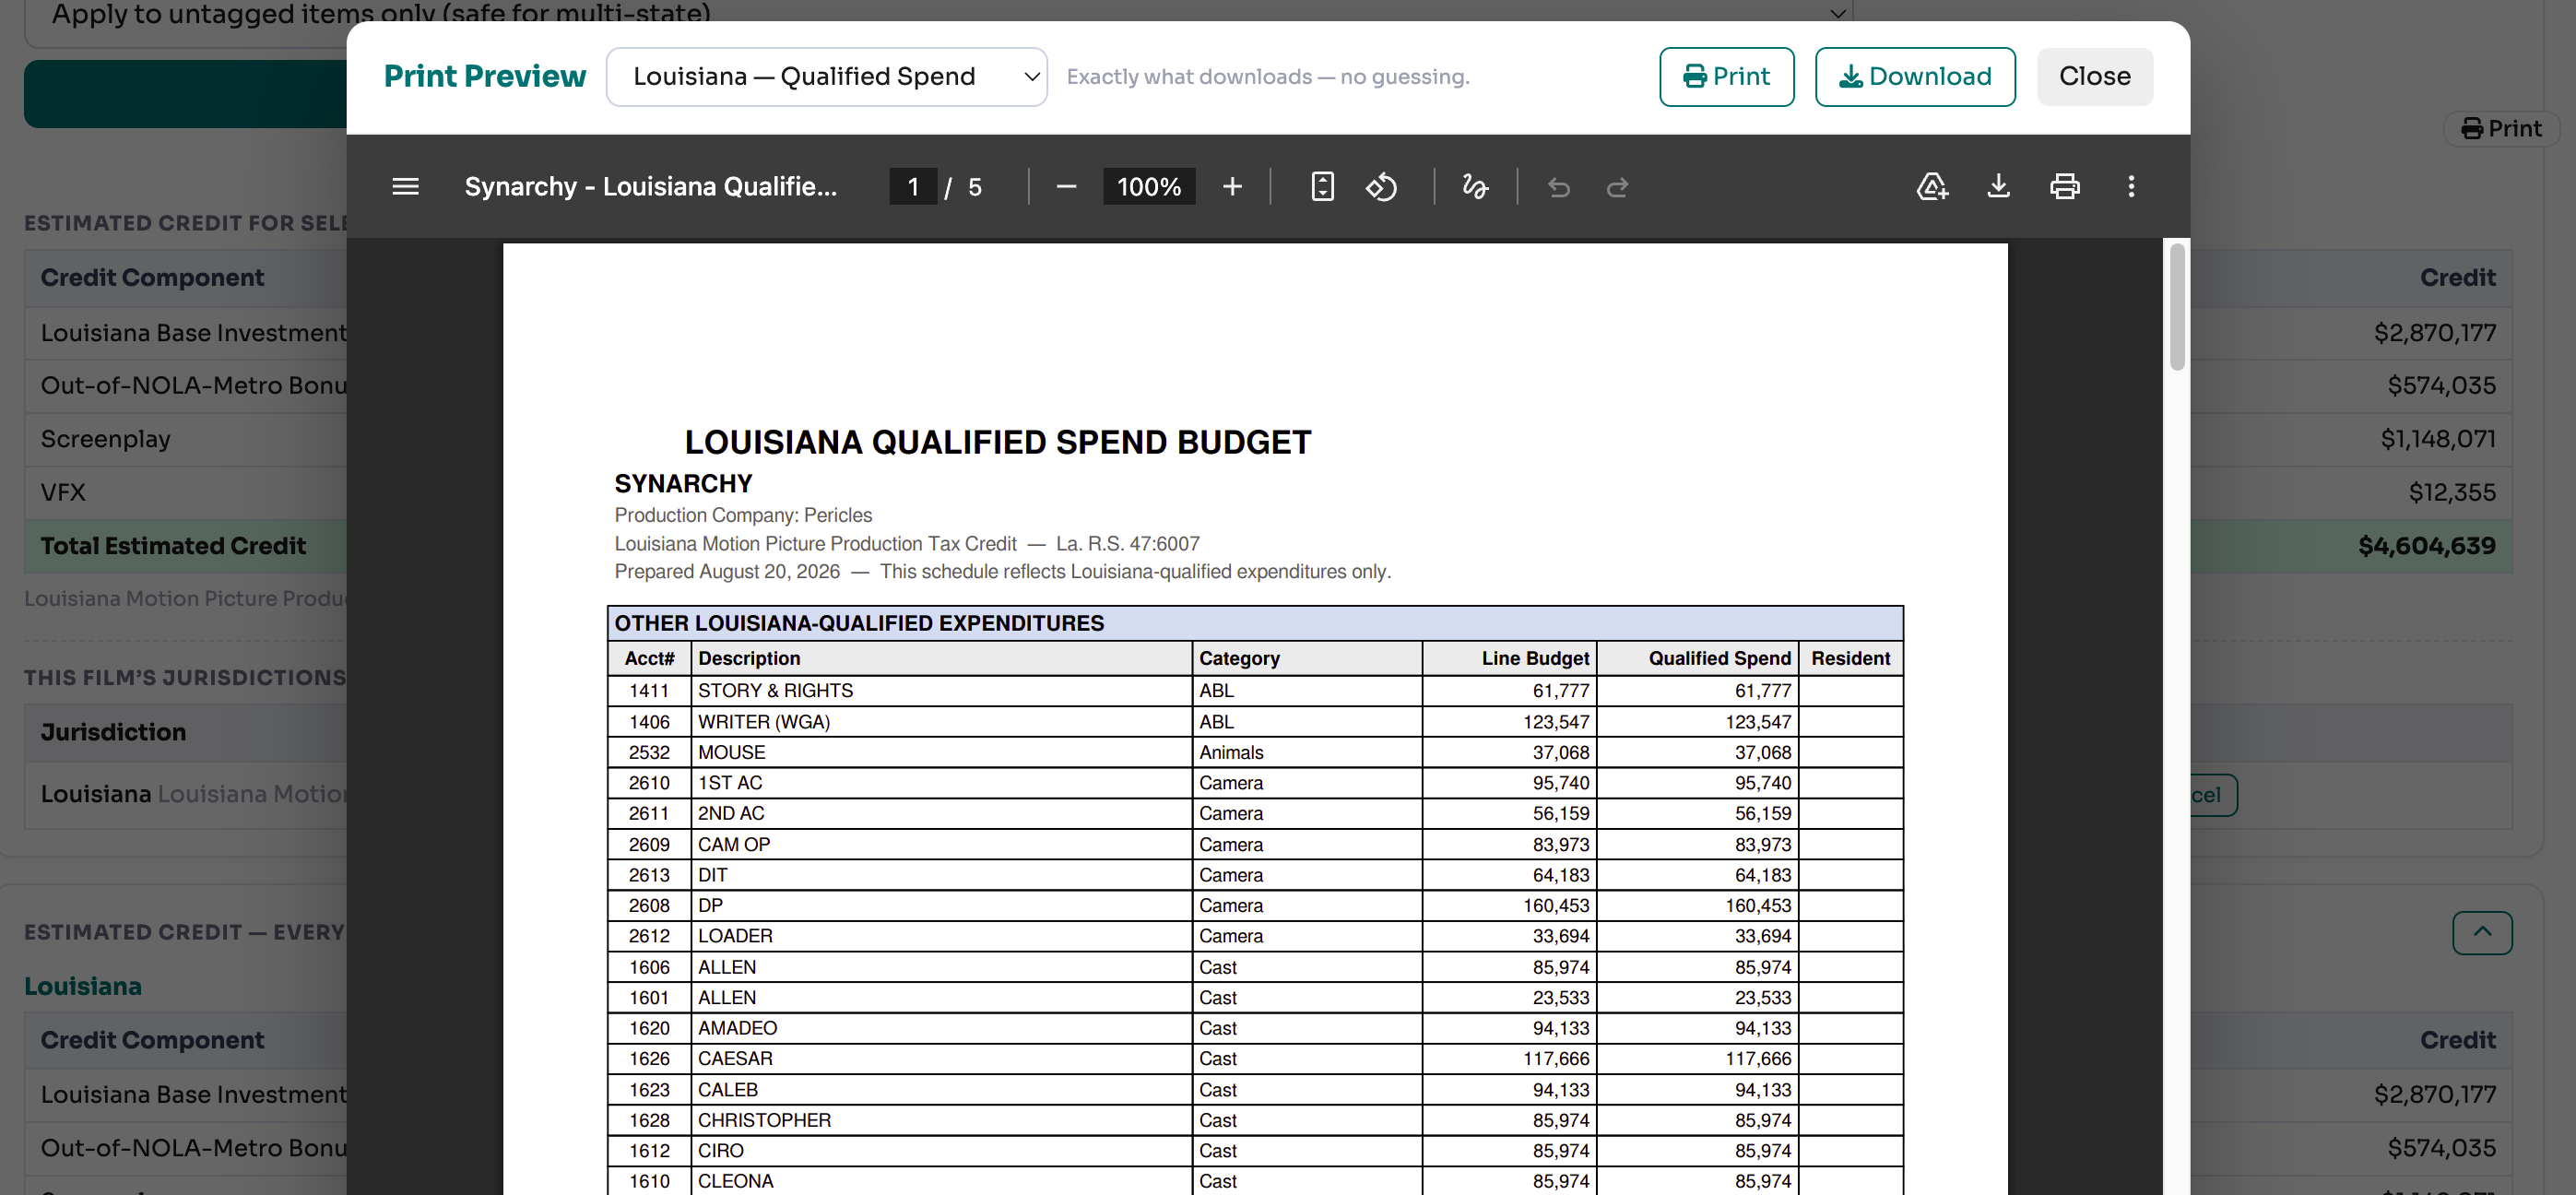The height and width of the screenshot is (1195, 2576).
Task: Click the Louisiana heading link in background
Action: (x=83, y=986)
